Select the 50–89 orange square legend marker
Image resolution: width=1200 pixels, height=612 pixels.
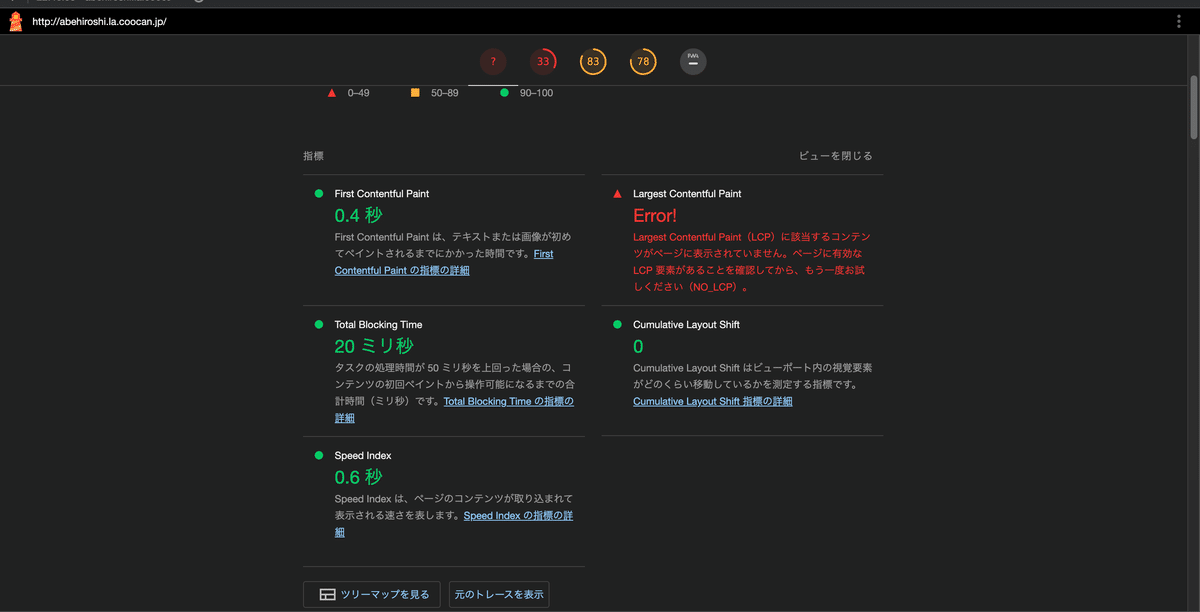tap(415, 92)
